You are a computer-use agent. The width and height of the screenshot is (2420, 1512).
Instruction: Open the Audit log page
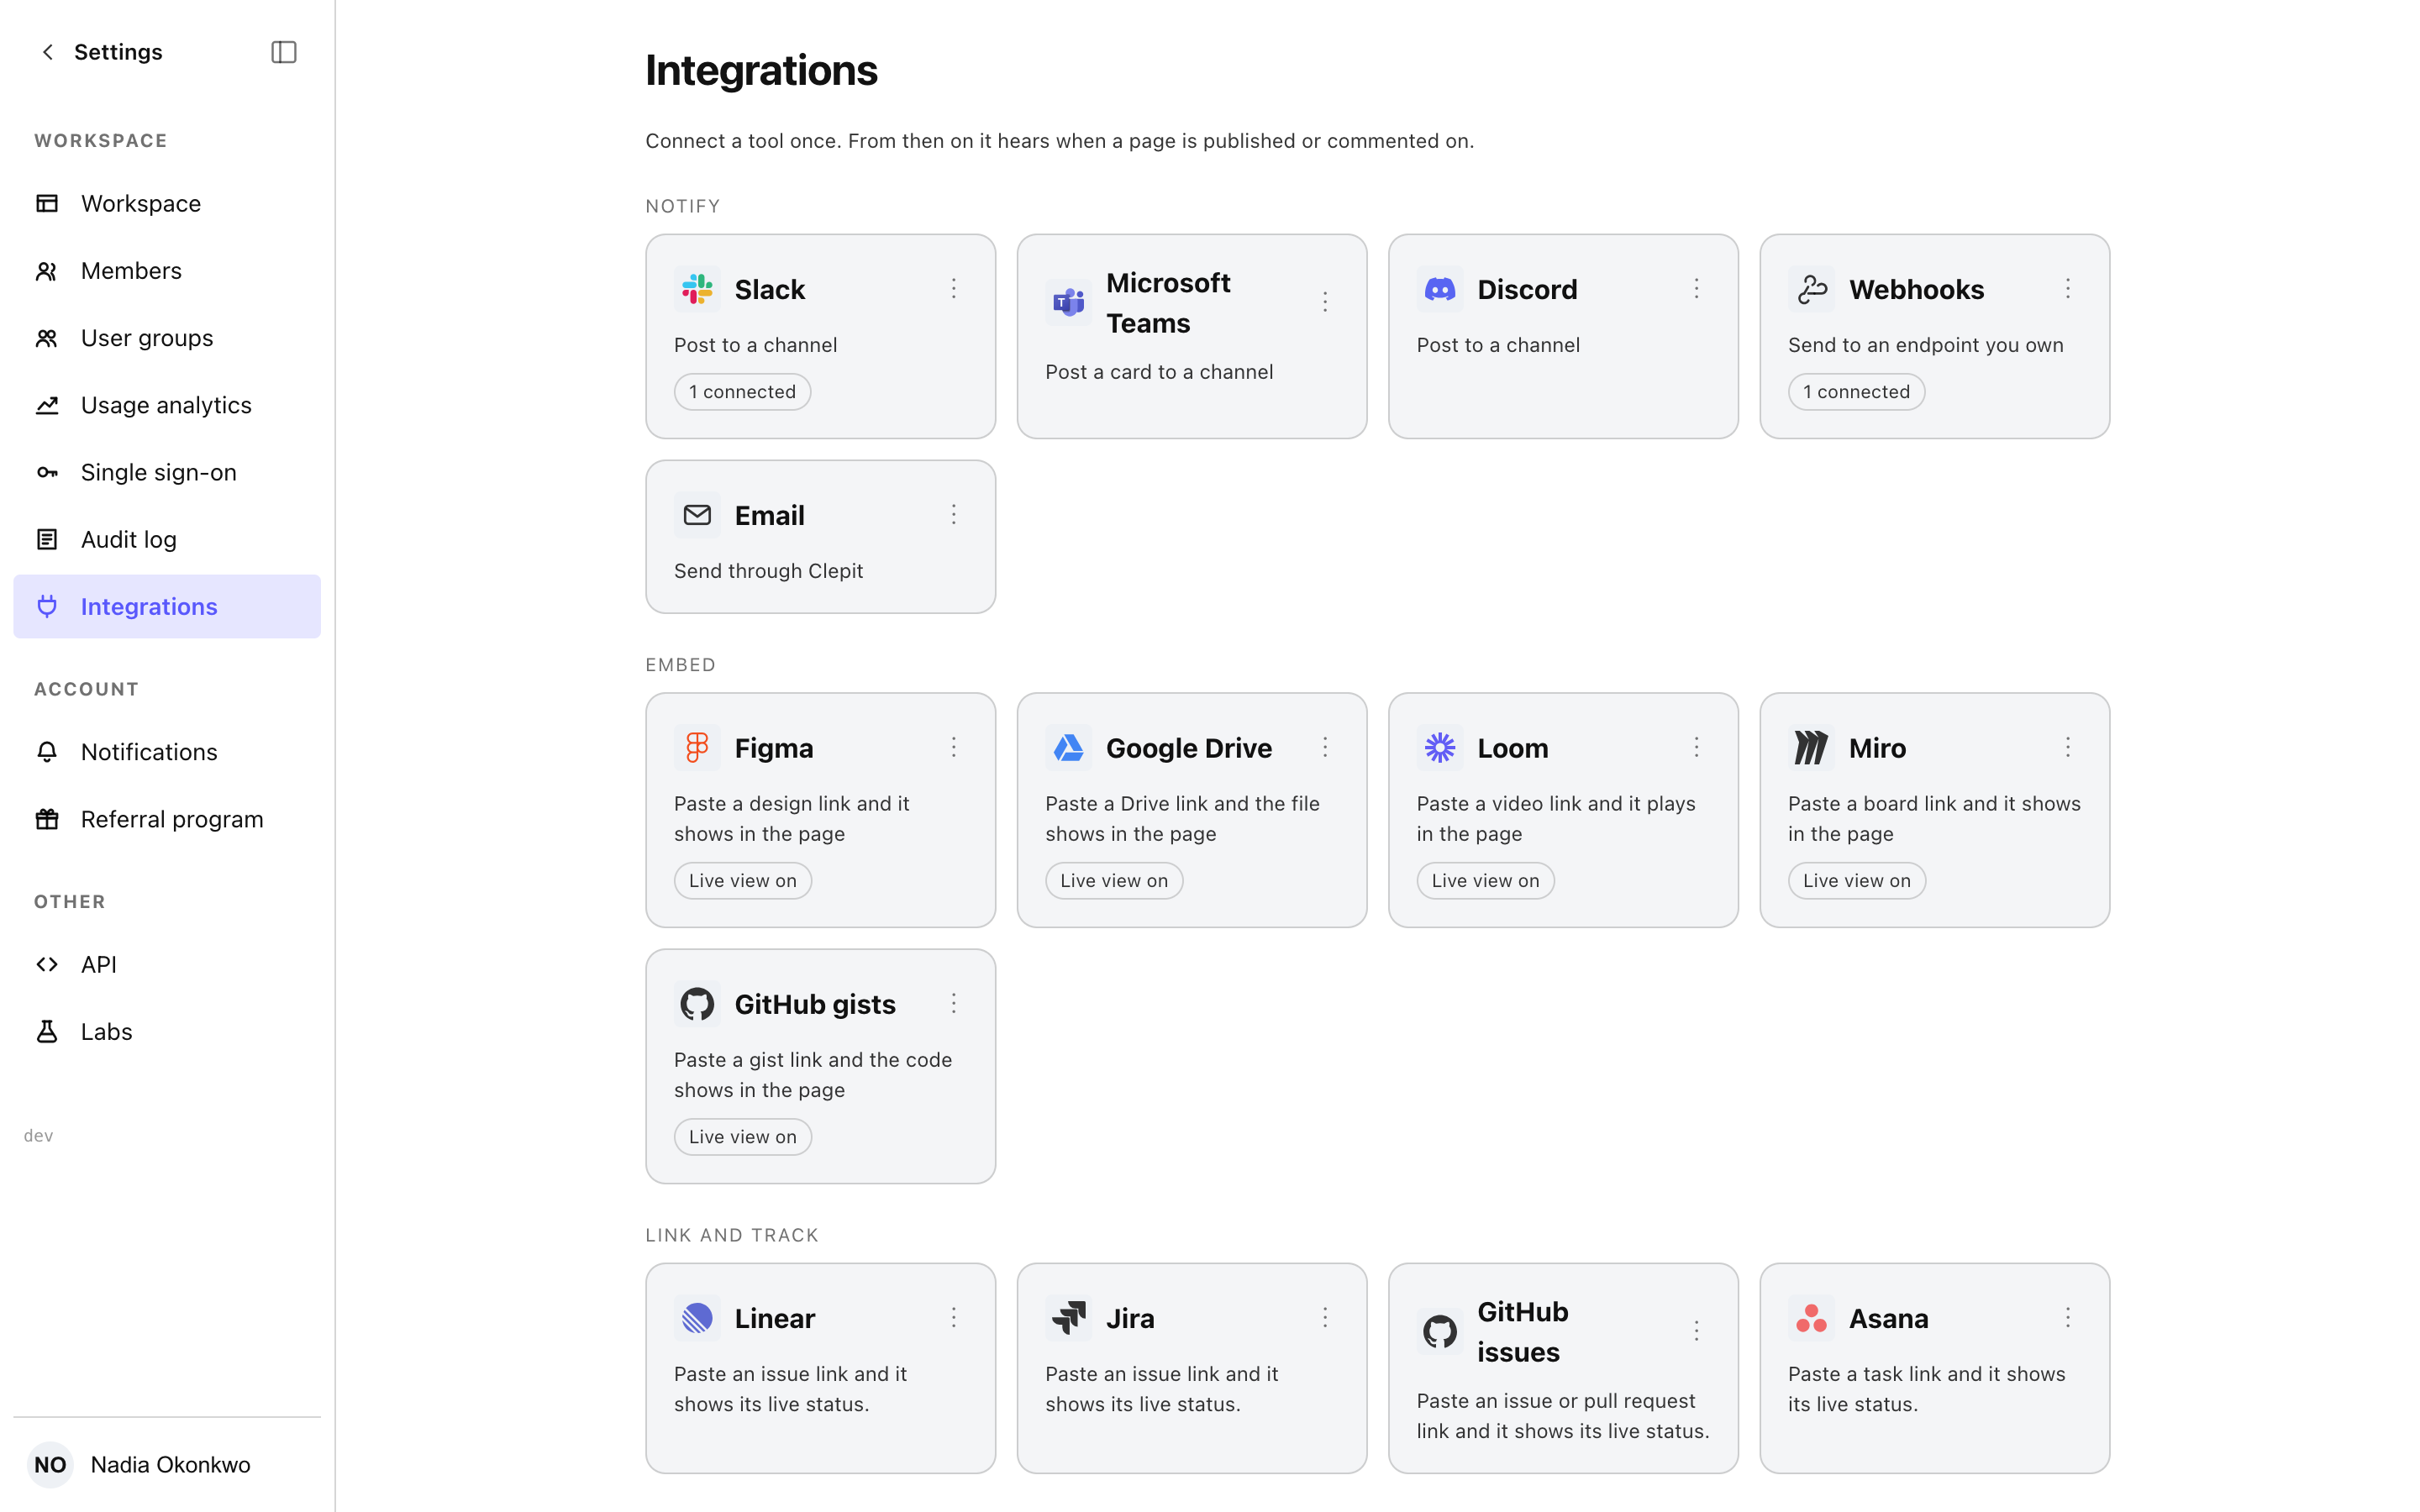167,540
